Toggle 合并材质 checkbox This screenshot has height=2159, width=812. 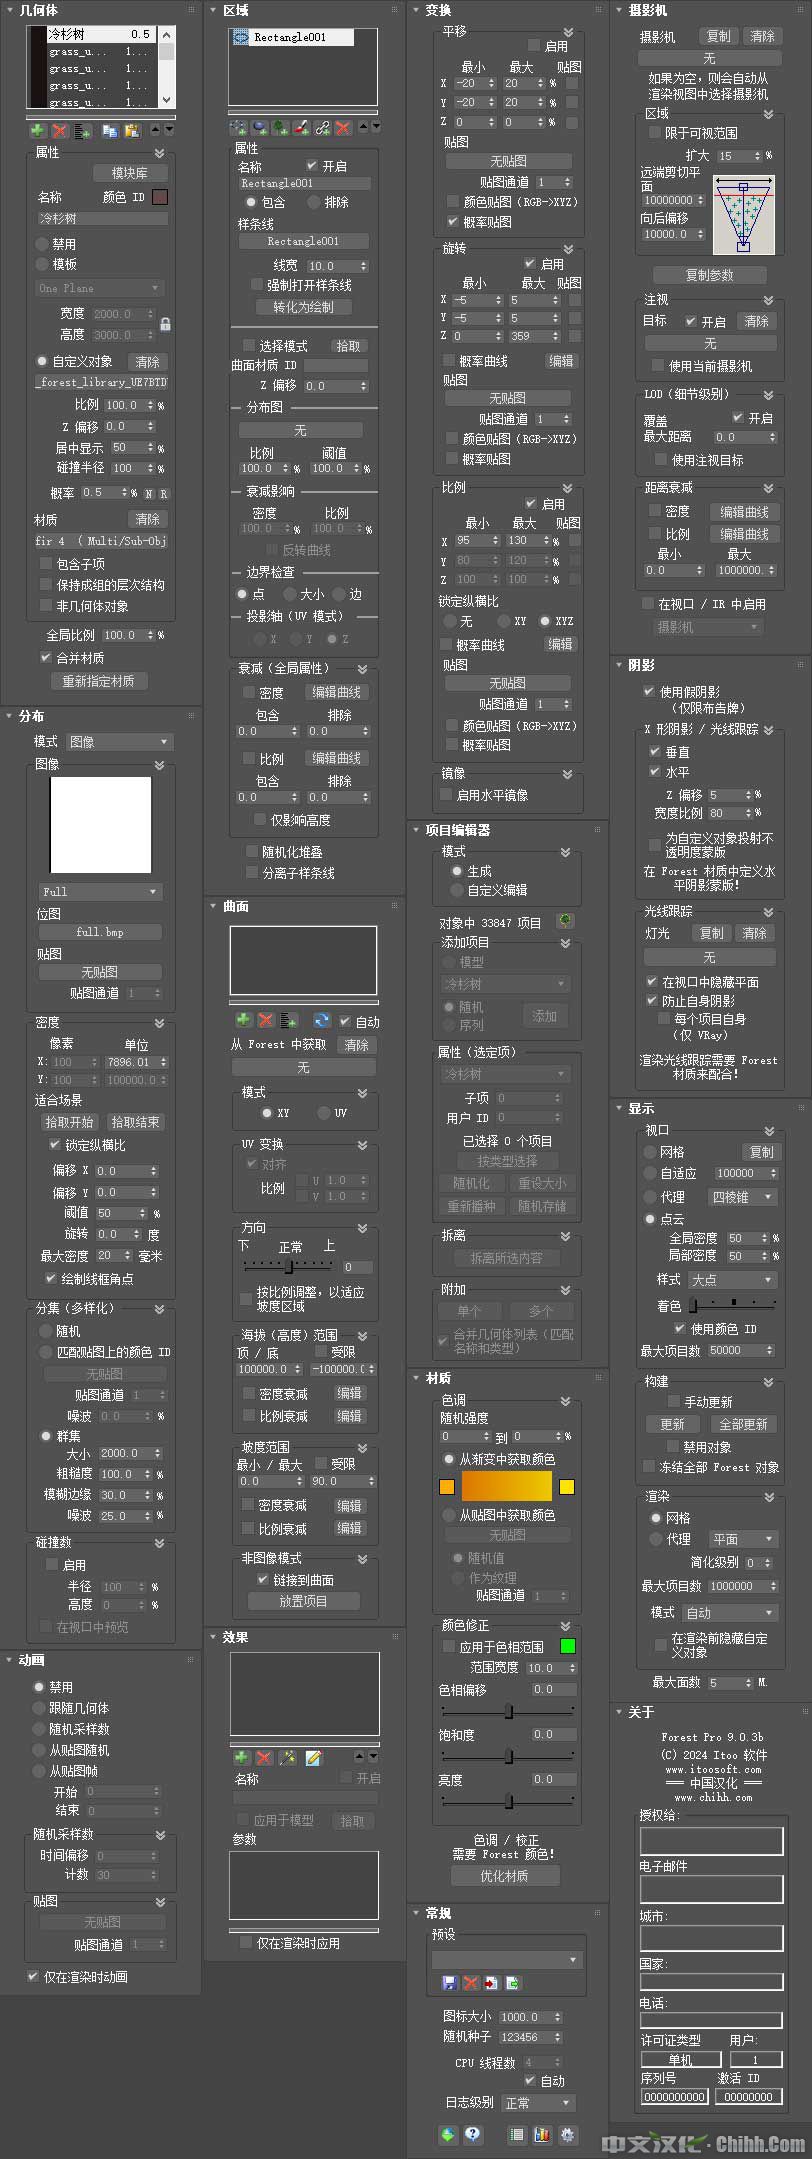click(46, 657)
